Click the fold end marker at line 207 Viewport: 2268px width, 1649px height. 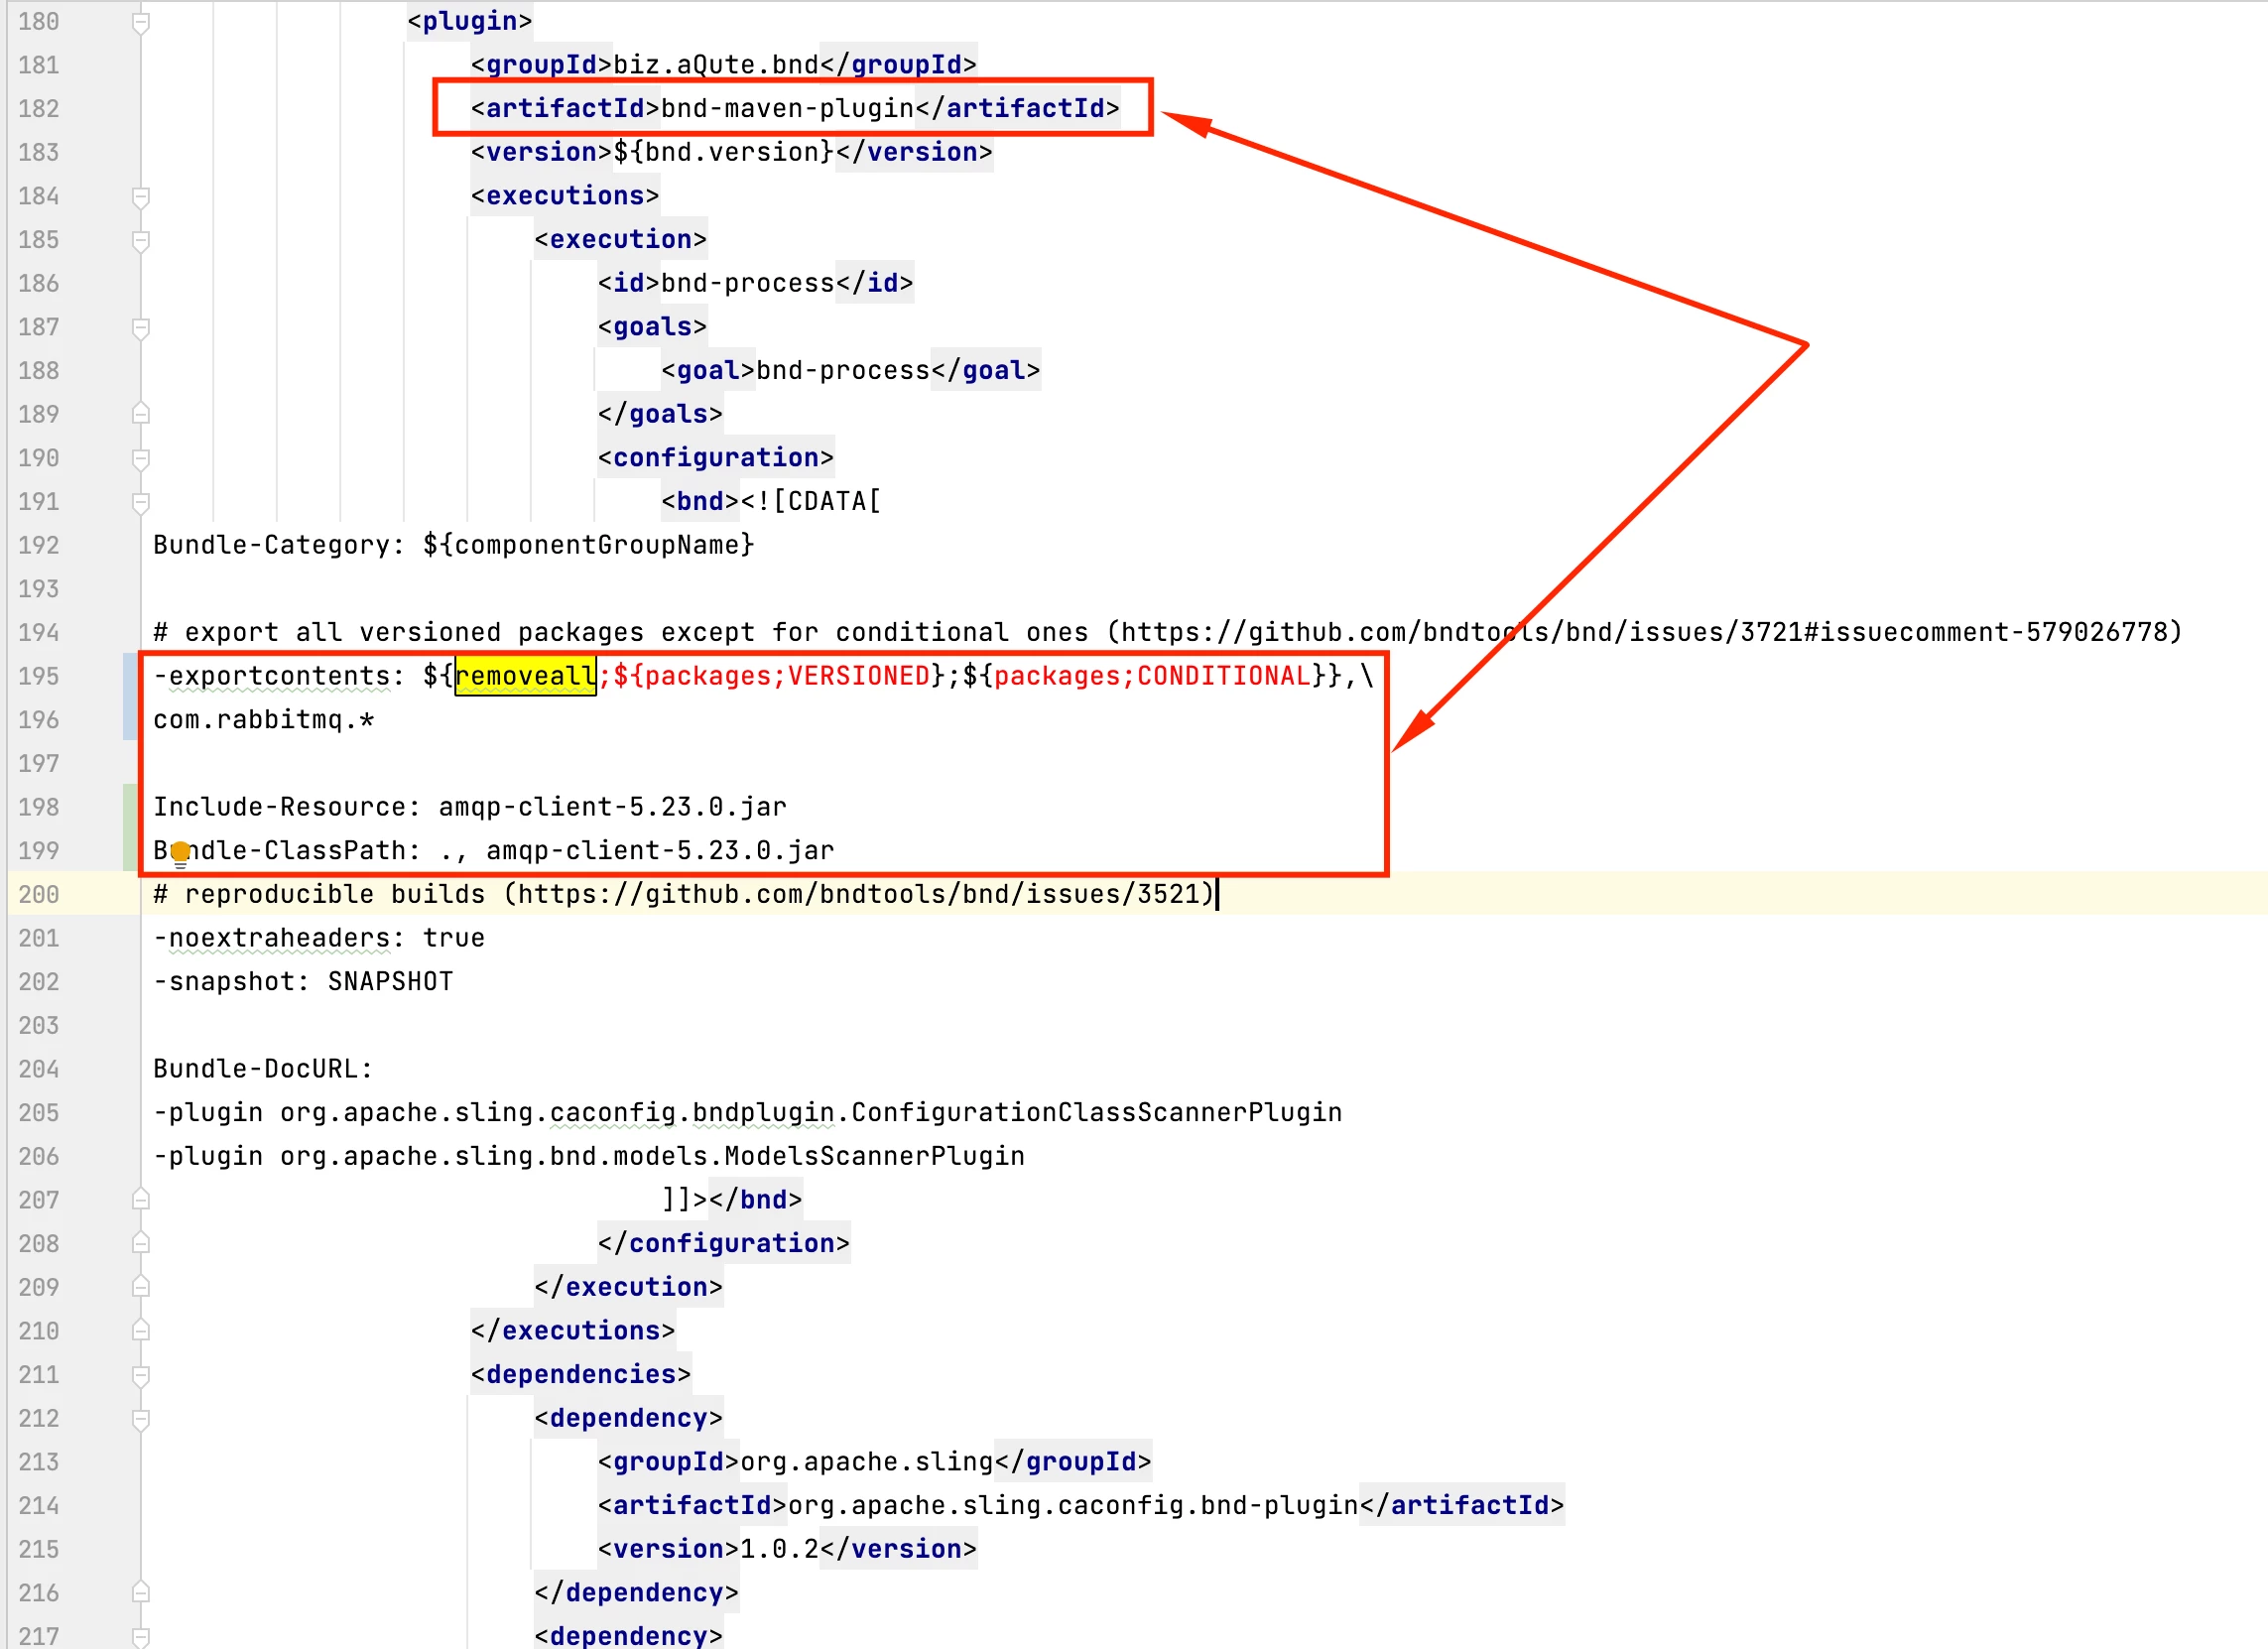[x=141, y=1199]
